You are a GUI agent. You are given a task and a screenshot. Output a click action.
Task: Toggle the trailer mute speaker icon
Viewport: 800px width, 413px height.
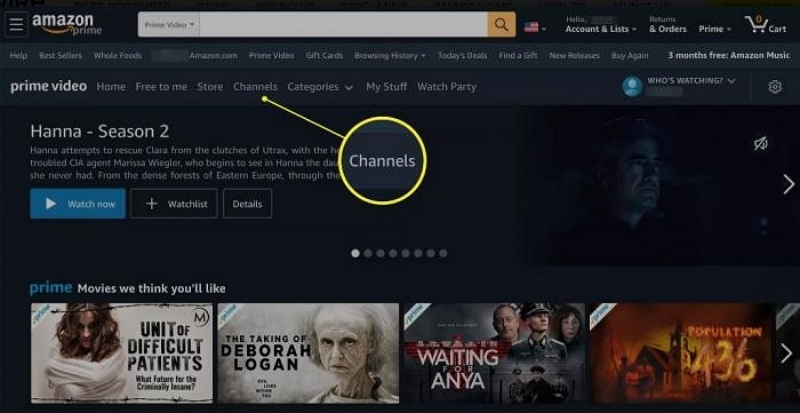761,144
